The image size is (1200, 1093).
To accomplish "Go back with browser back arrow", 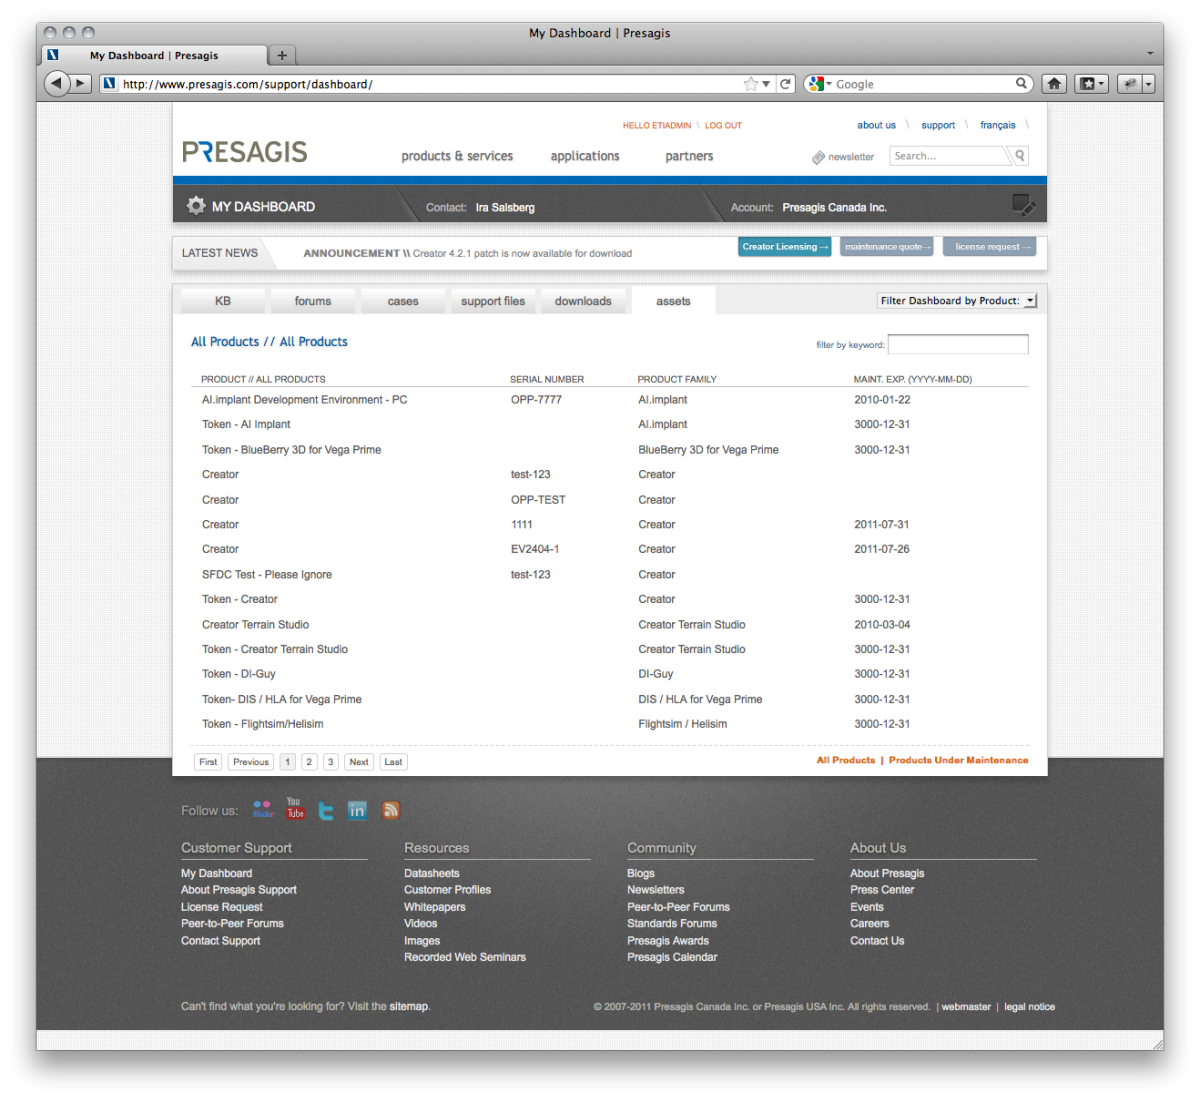I will pos(56,83).
